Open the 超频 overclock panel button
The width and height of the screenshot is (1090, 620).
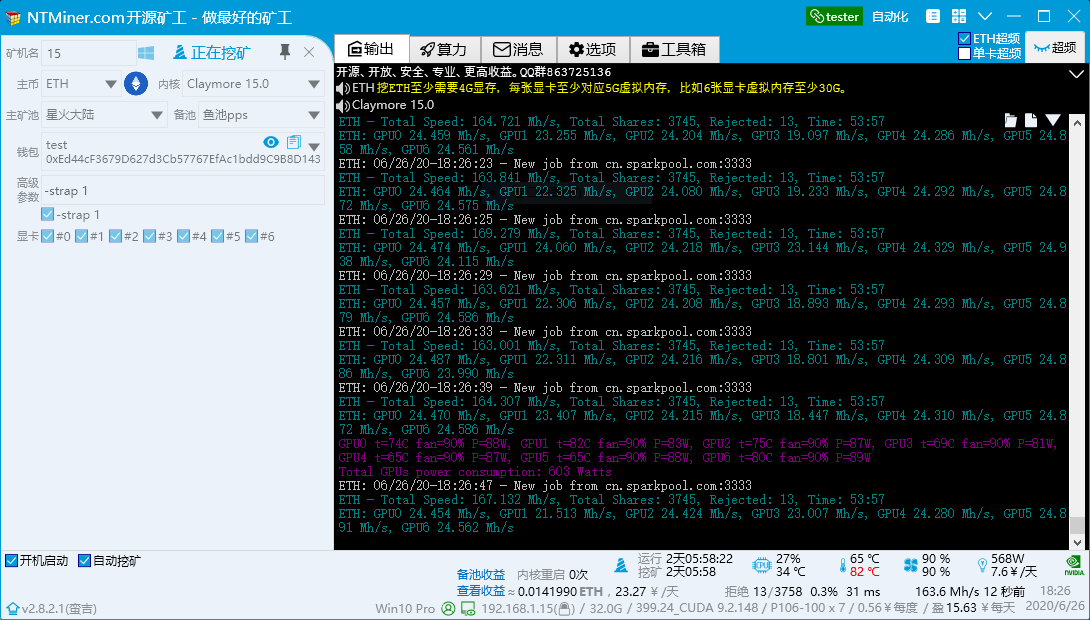1055,47
